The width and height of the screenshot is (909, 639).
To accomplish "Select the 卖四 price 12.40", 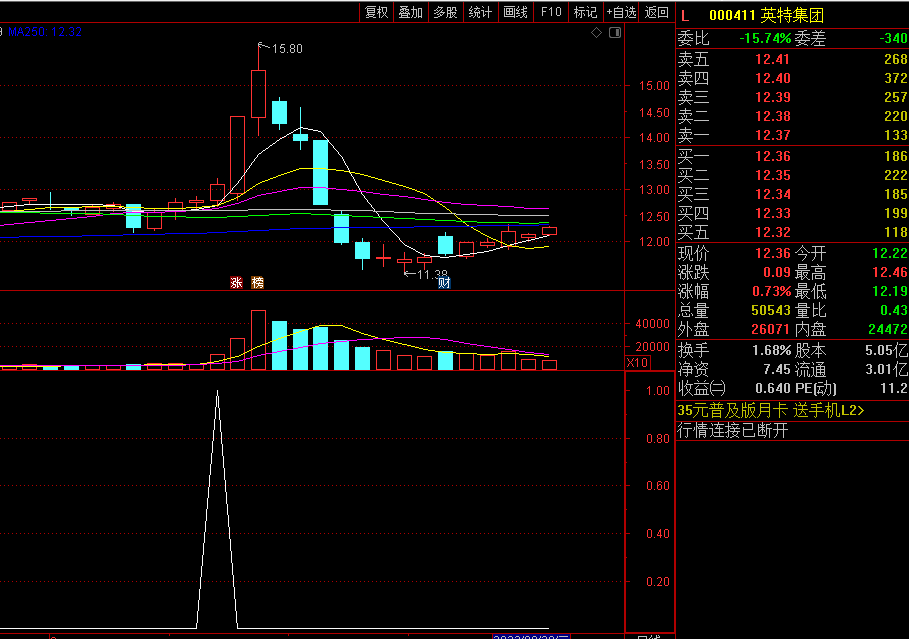I will (772, 78).
